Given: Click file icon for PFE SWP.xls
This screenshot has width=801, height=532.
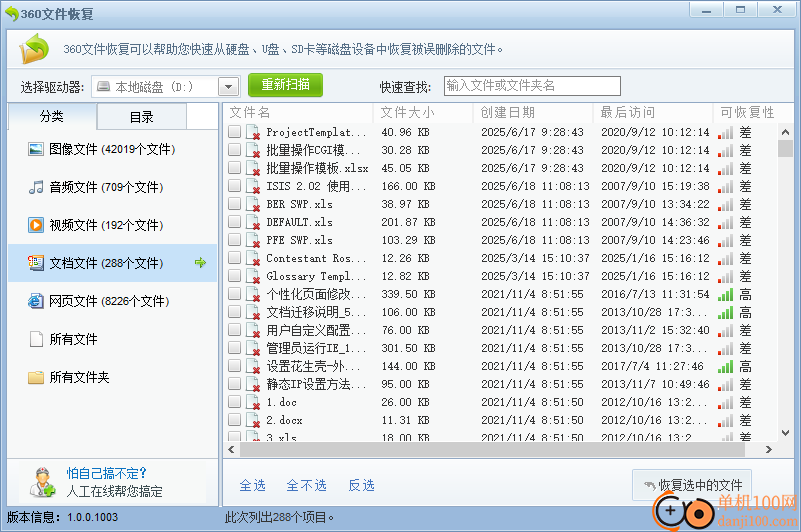Looking at the screenshot, I should point(253,240).
